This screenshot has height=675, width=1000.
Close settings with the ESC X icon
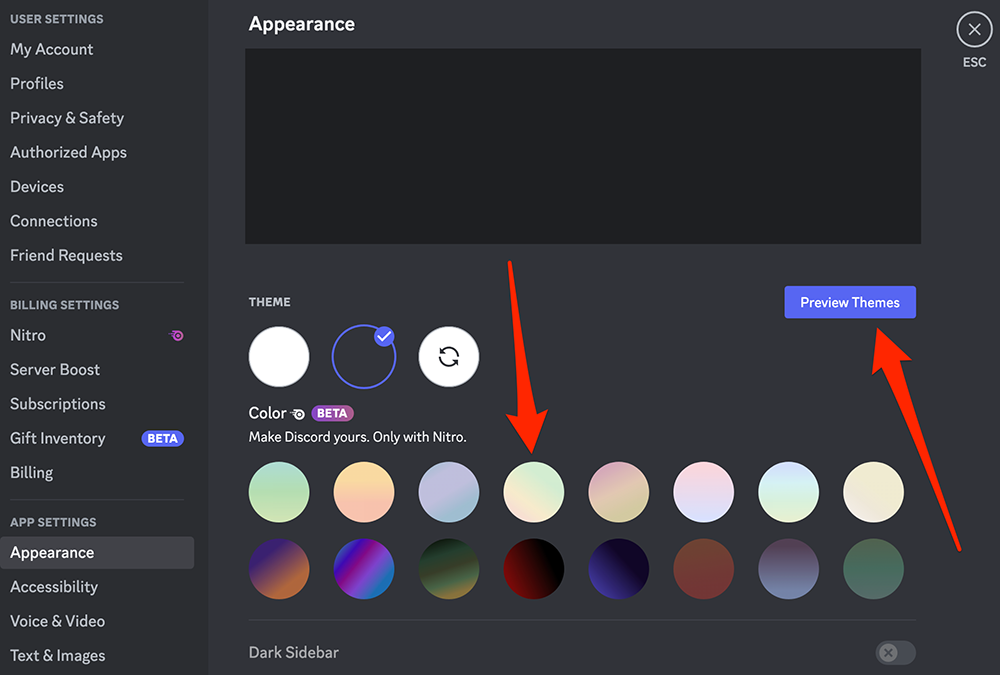point(974,29)
